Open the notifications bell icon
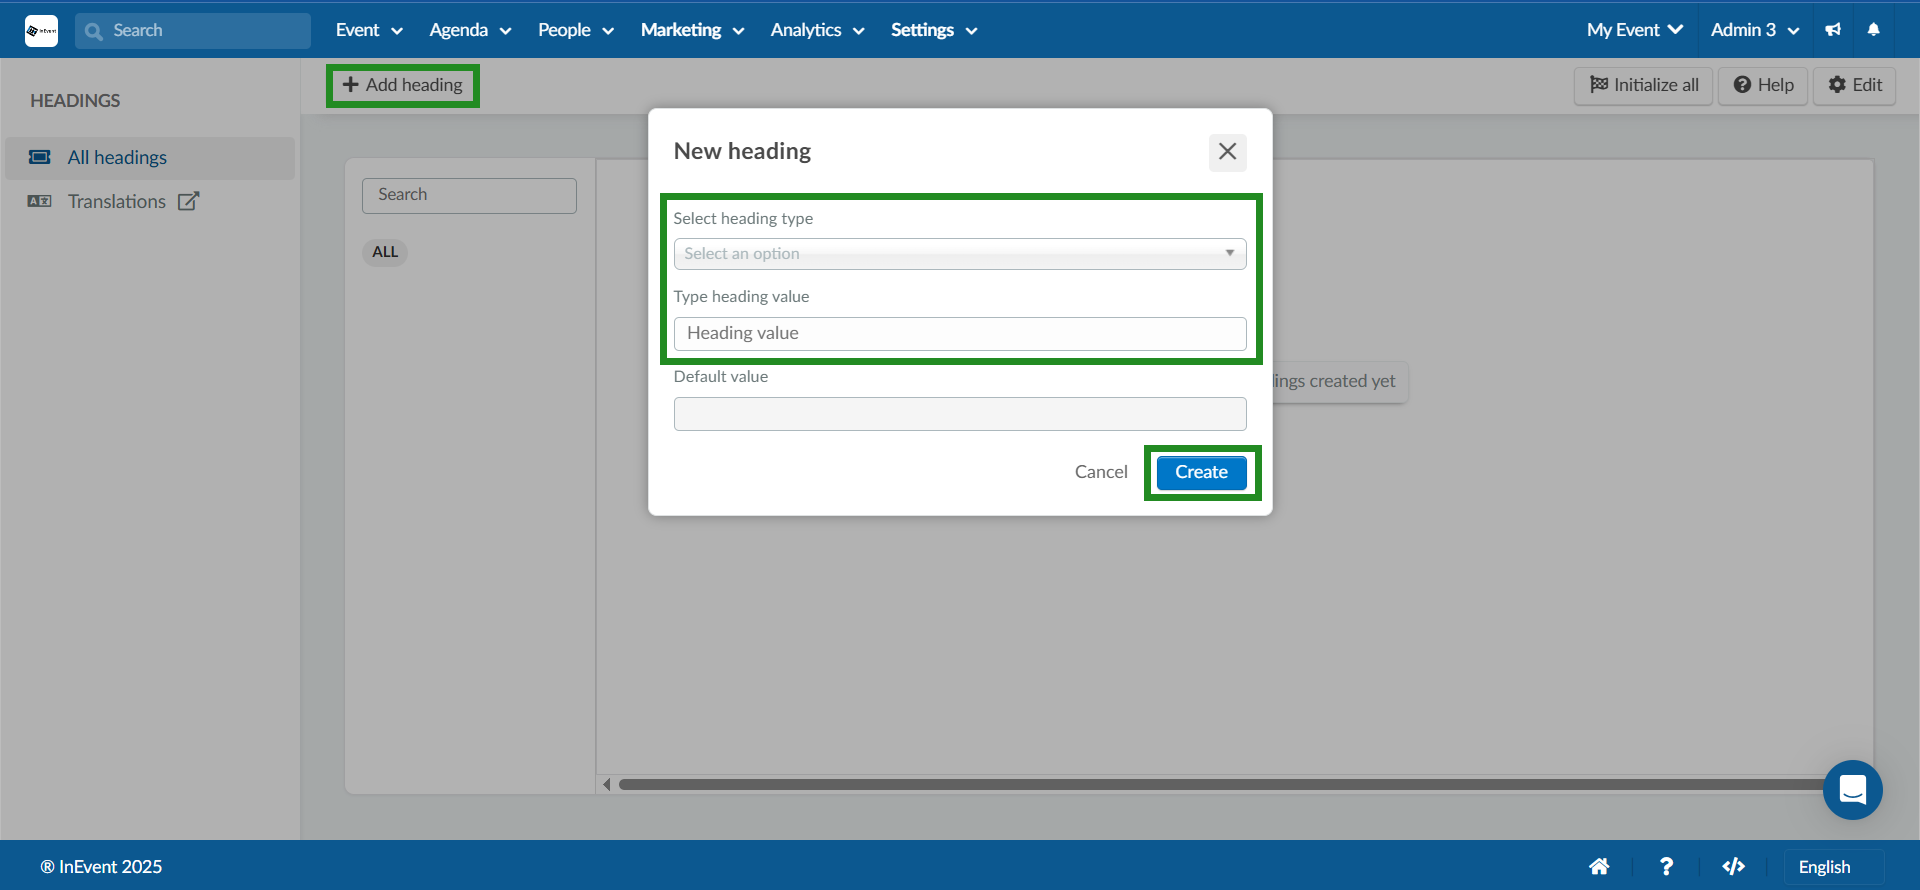The height and width of the screenshot is (890, 1920). coord(1873,30)
